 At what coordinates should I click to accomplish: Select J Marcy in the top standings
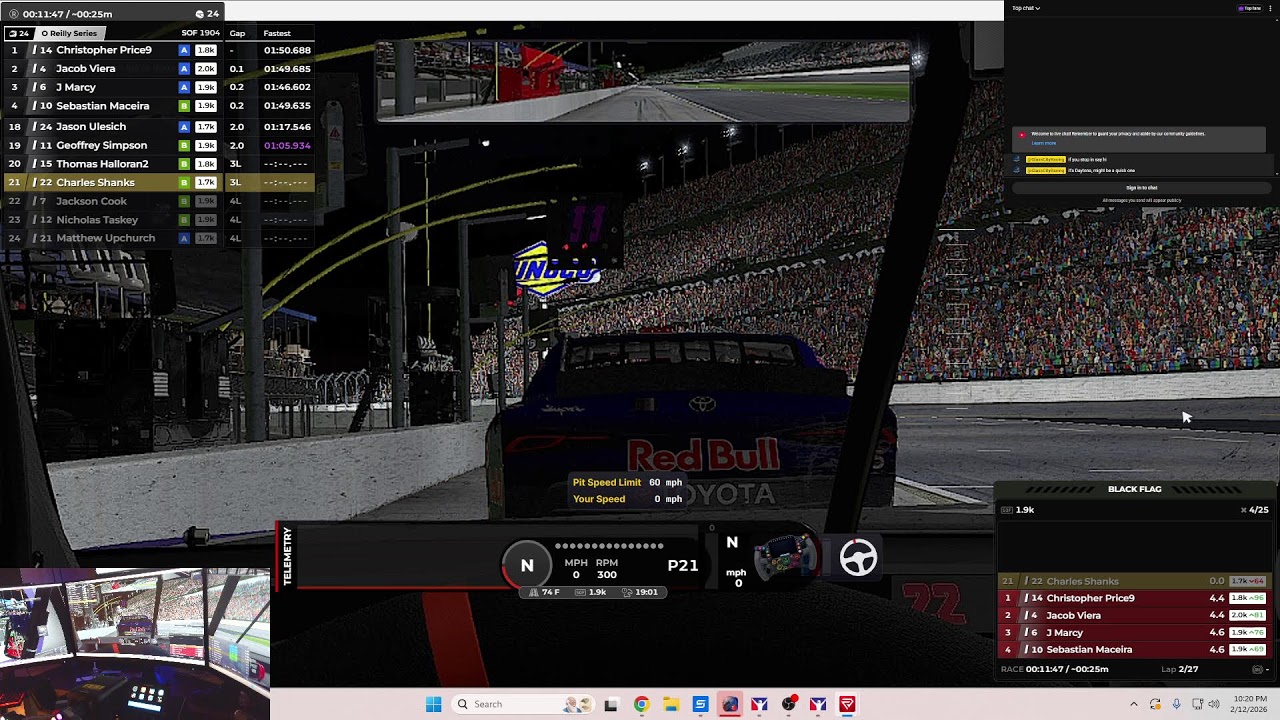click(158, 87)
